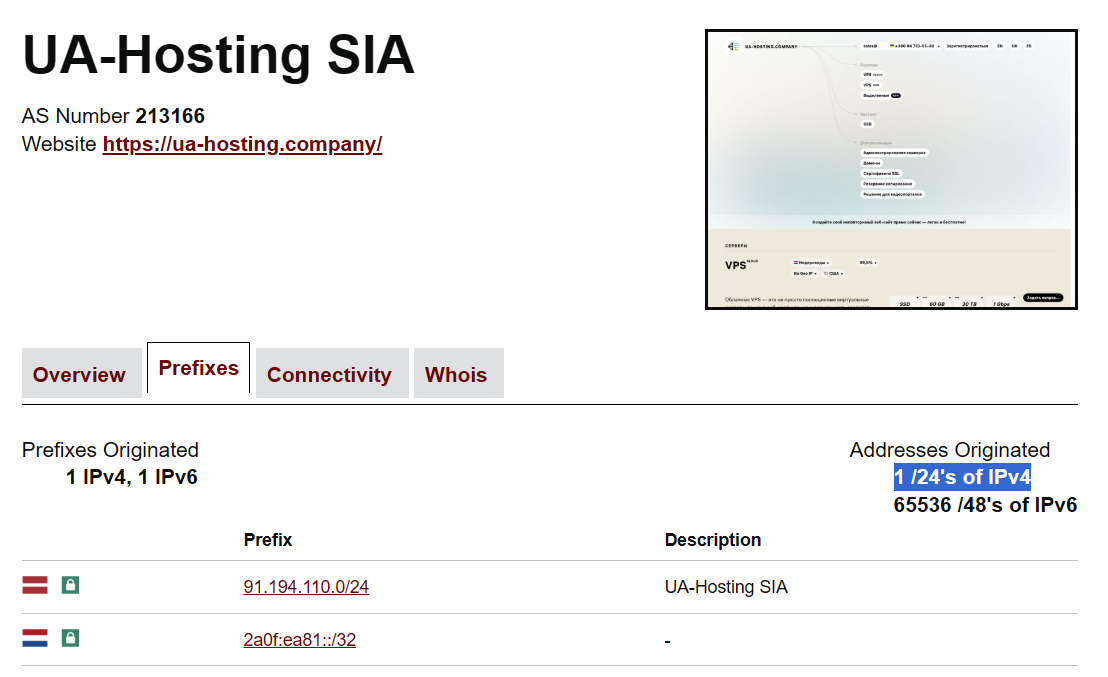Click the green lock icon in the 91.194.110.0/24 row
Image resolution: width=1108 pixels, height=677 pixels.
pos(70,585)
